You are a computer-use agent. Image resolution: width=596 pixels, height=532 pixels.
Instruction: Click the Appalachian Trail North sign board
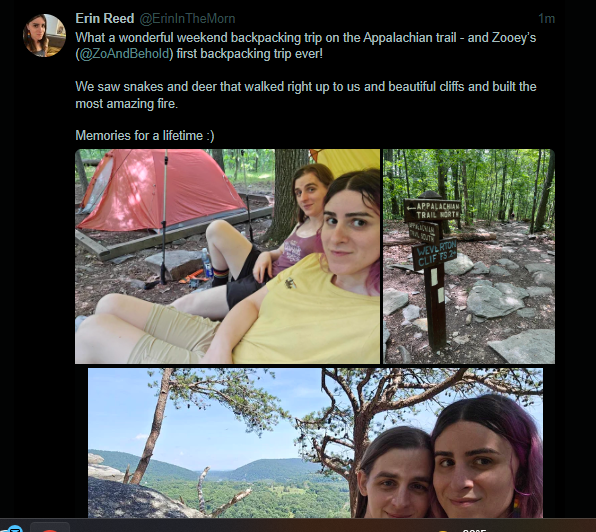click(433, 210)
